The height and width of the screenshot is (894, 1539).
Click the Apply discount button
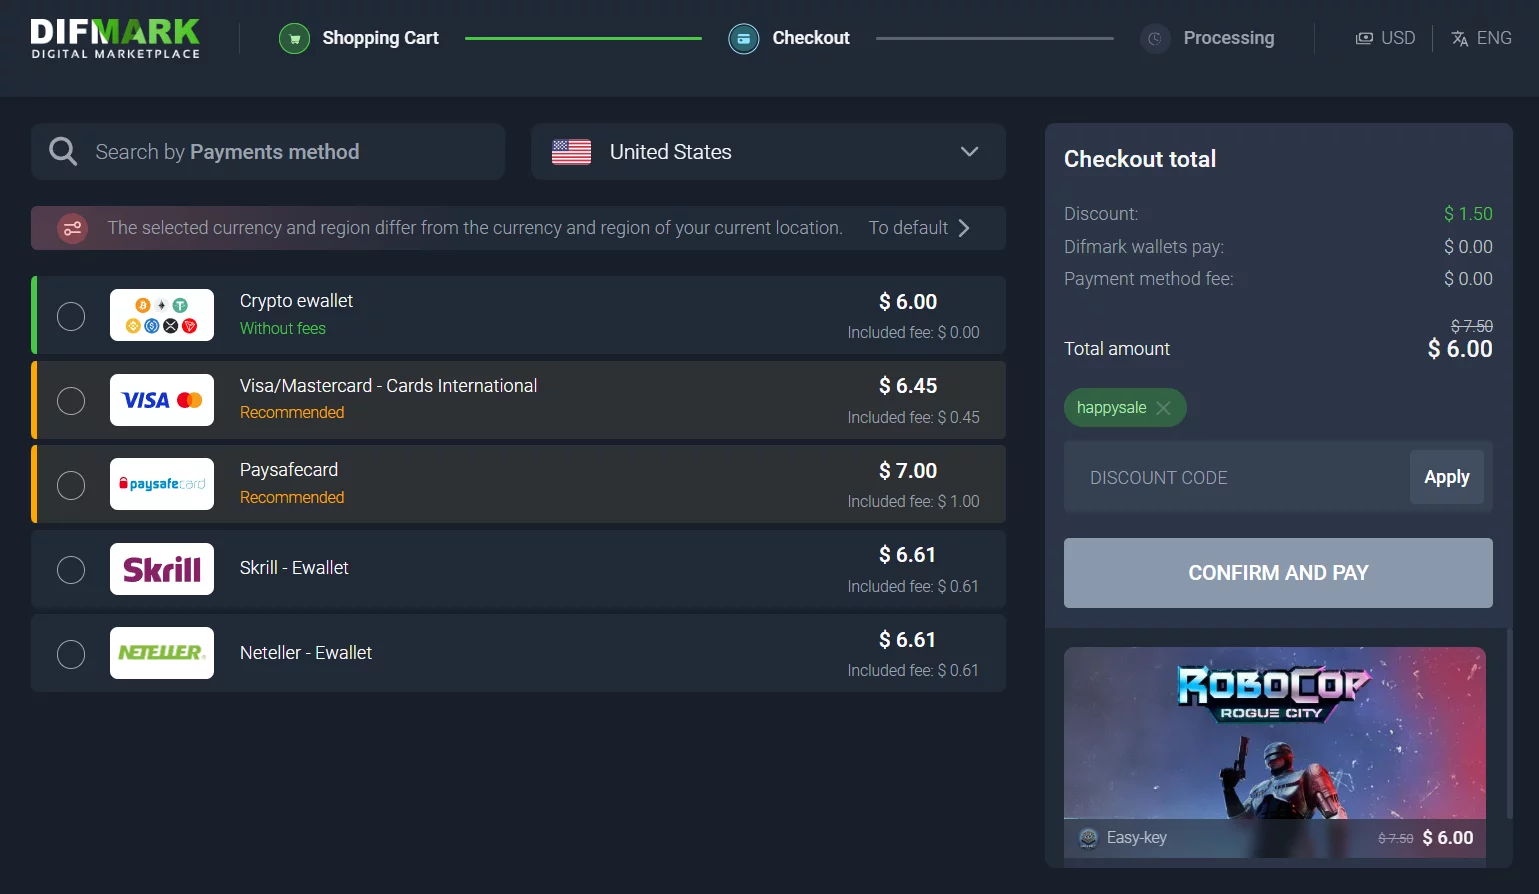click(x=1447, y=477)
